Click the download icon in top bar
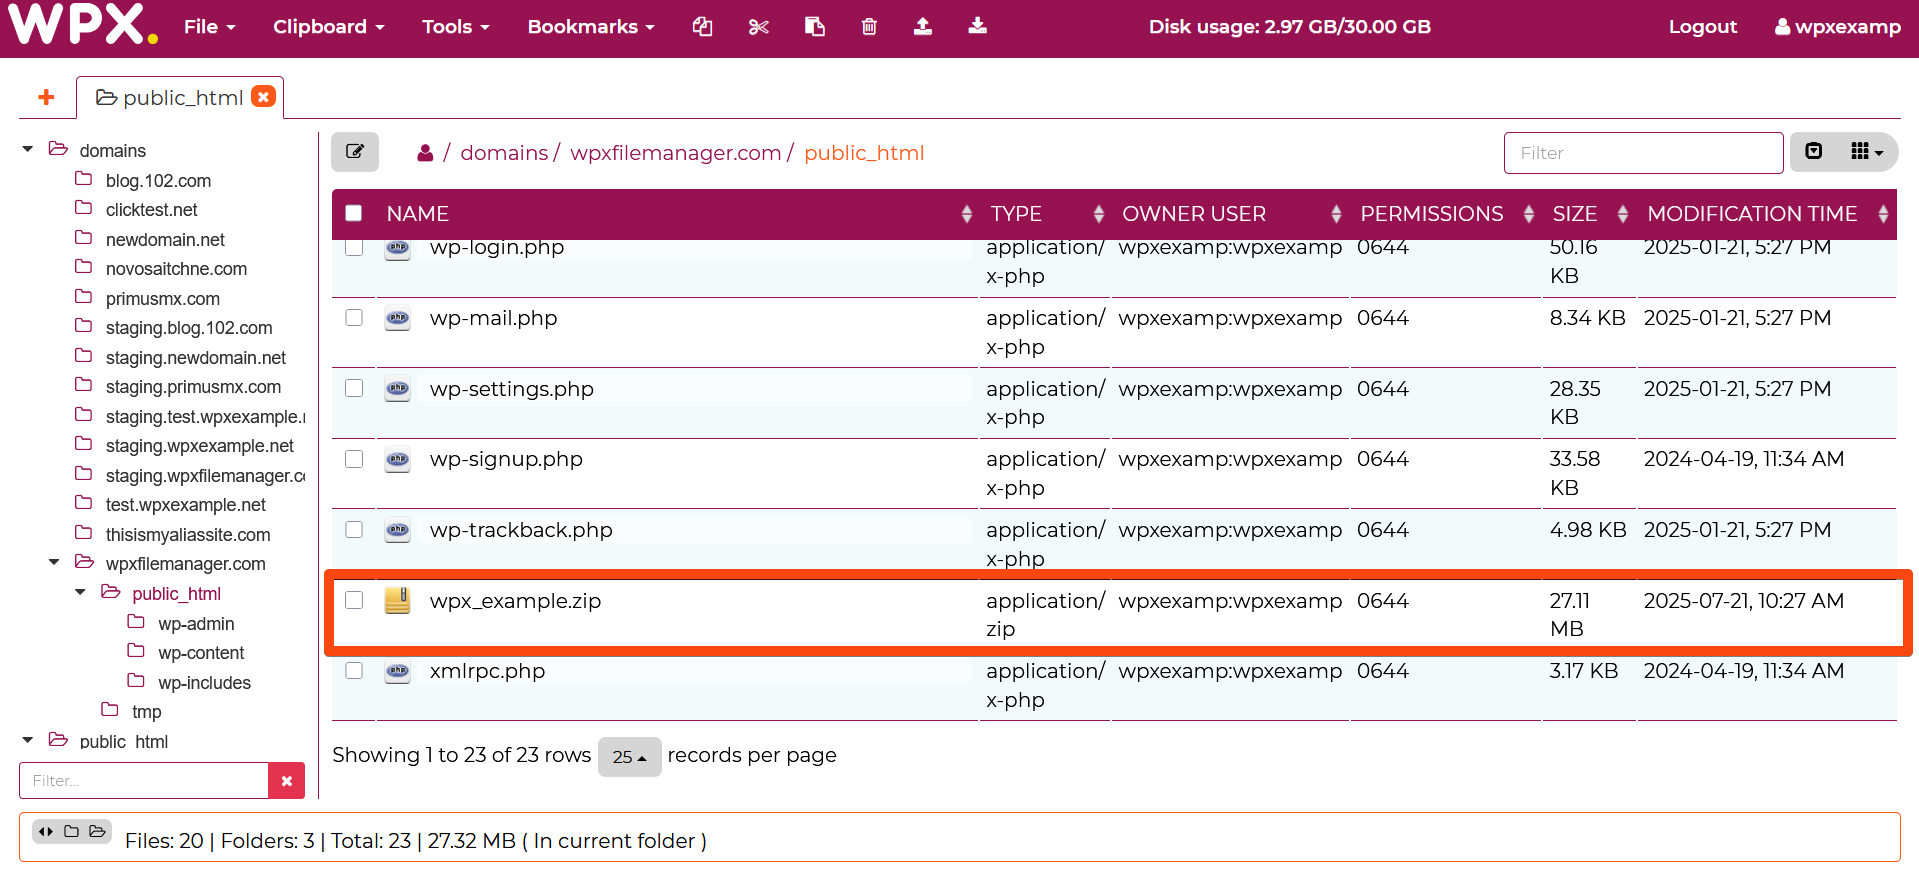Viewport: 1919px width, 870px height. [x=977, y=27]
